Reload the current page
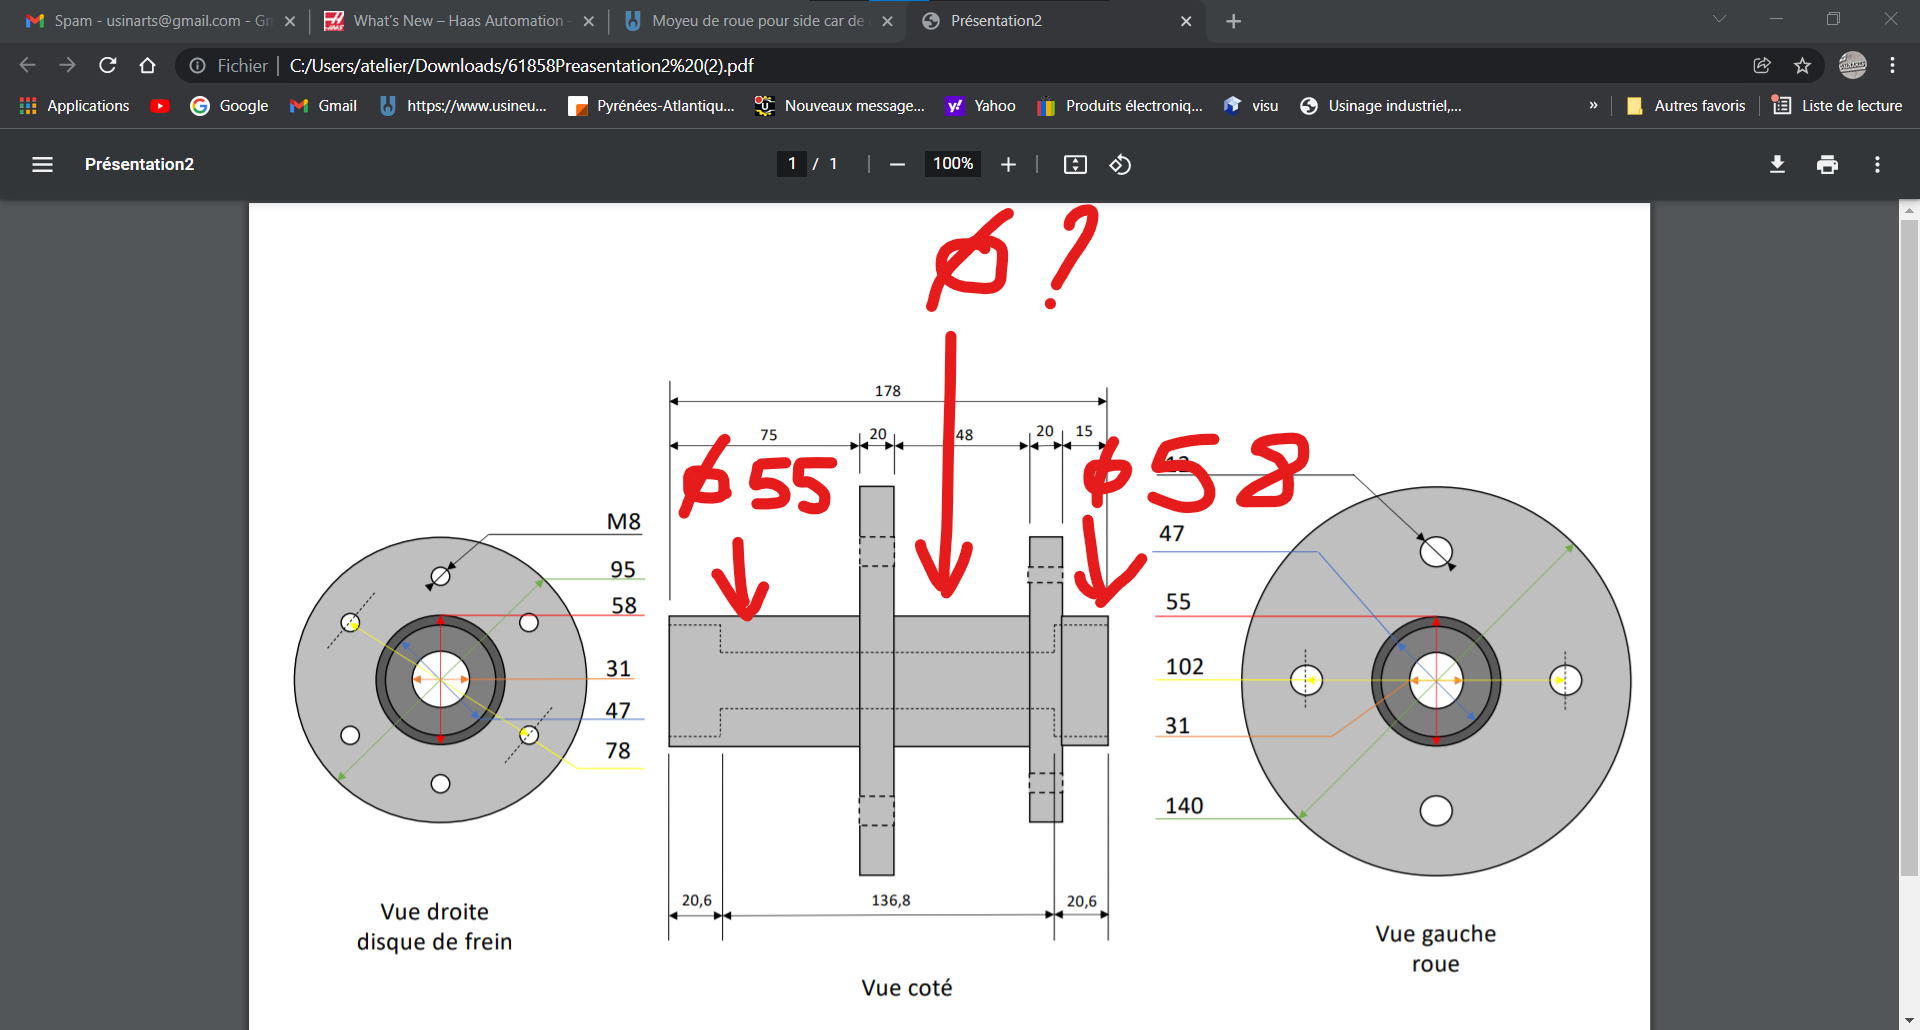This screenshot has height=1030, width=1920. point(107,65)
